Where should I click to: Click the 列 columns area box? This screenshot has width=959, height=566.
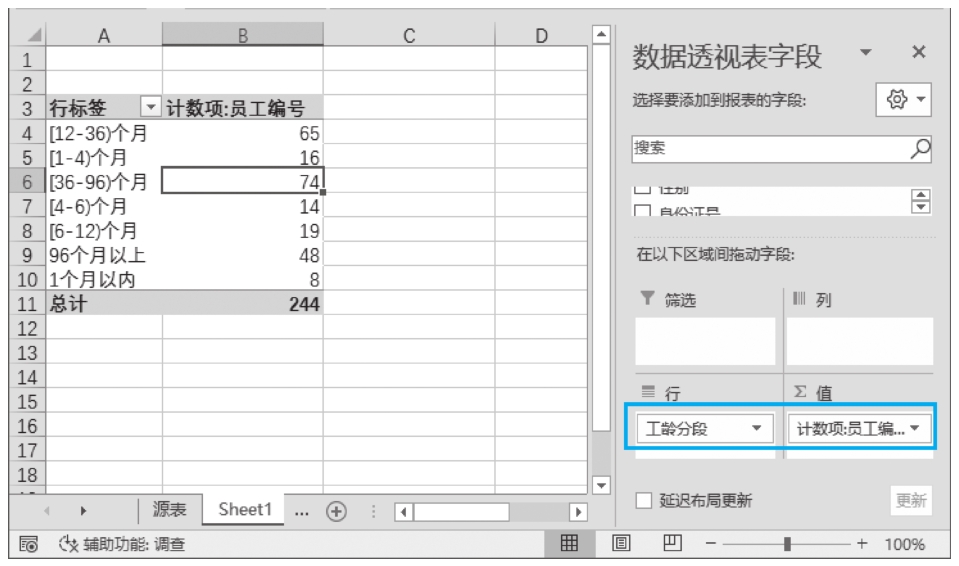click(x=859, y=341)
